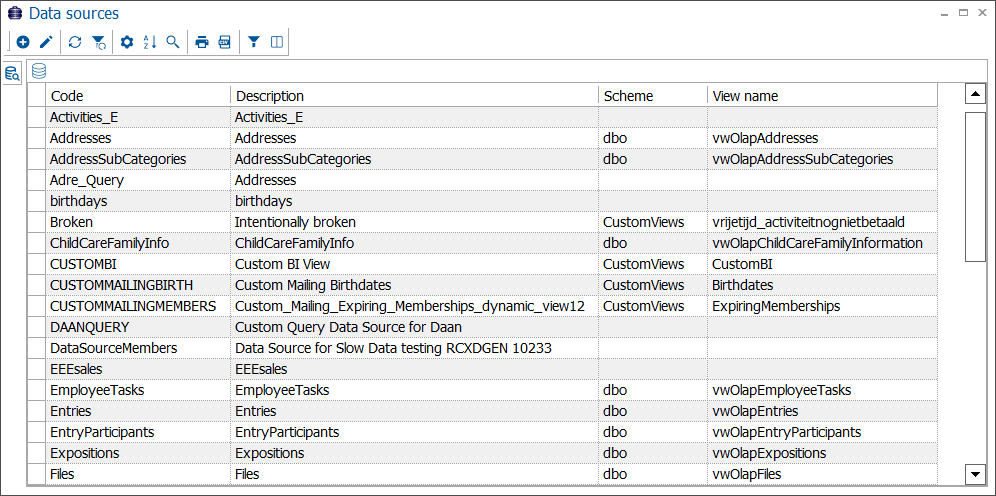Click the edit pencil icon
The height and width of the screenshot is (496, 996).
point(46,43)
